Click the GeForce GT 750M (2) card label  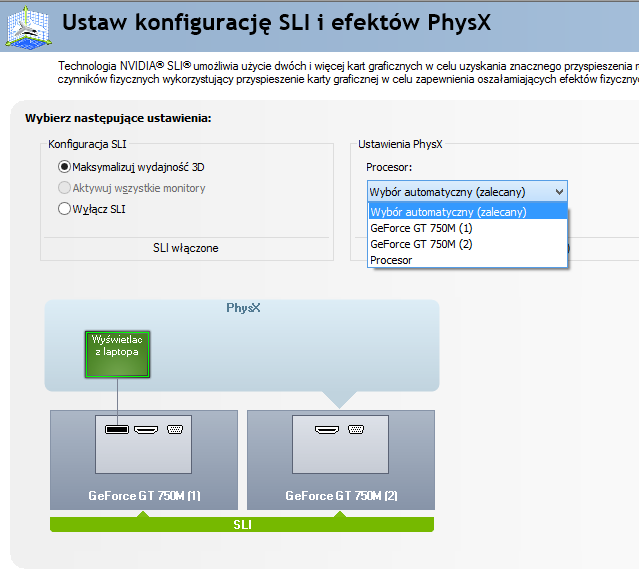[x=341, y=496]
